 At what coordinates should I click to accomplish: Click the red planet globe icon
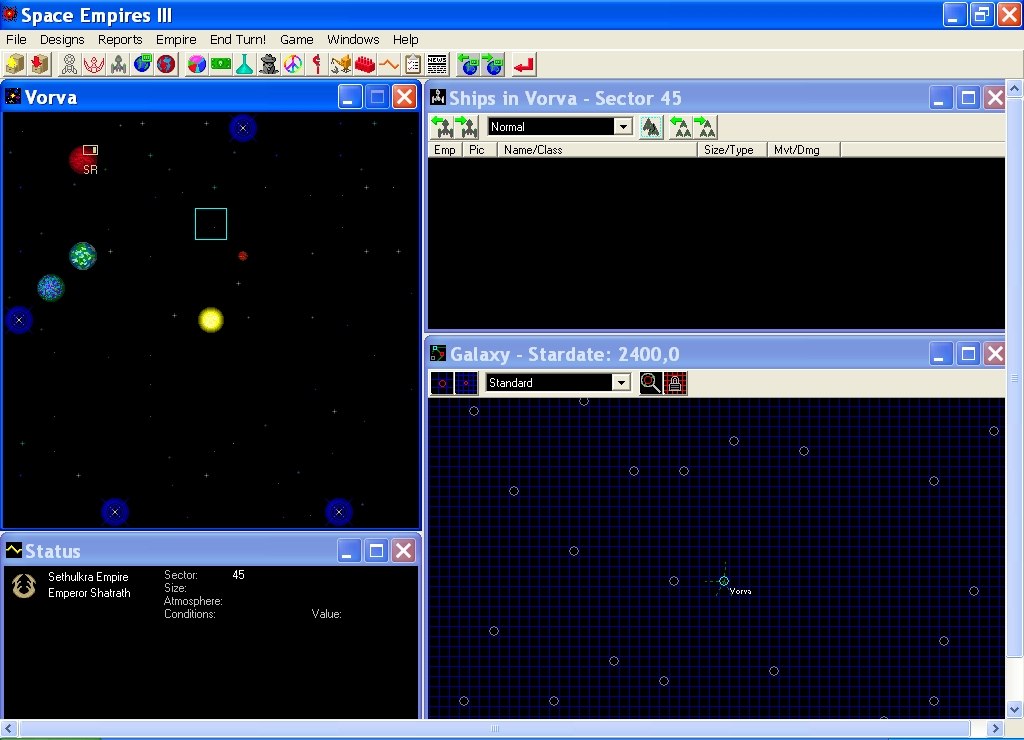click(x=167, y=65)
